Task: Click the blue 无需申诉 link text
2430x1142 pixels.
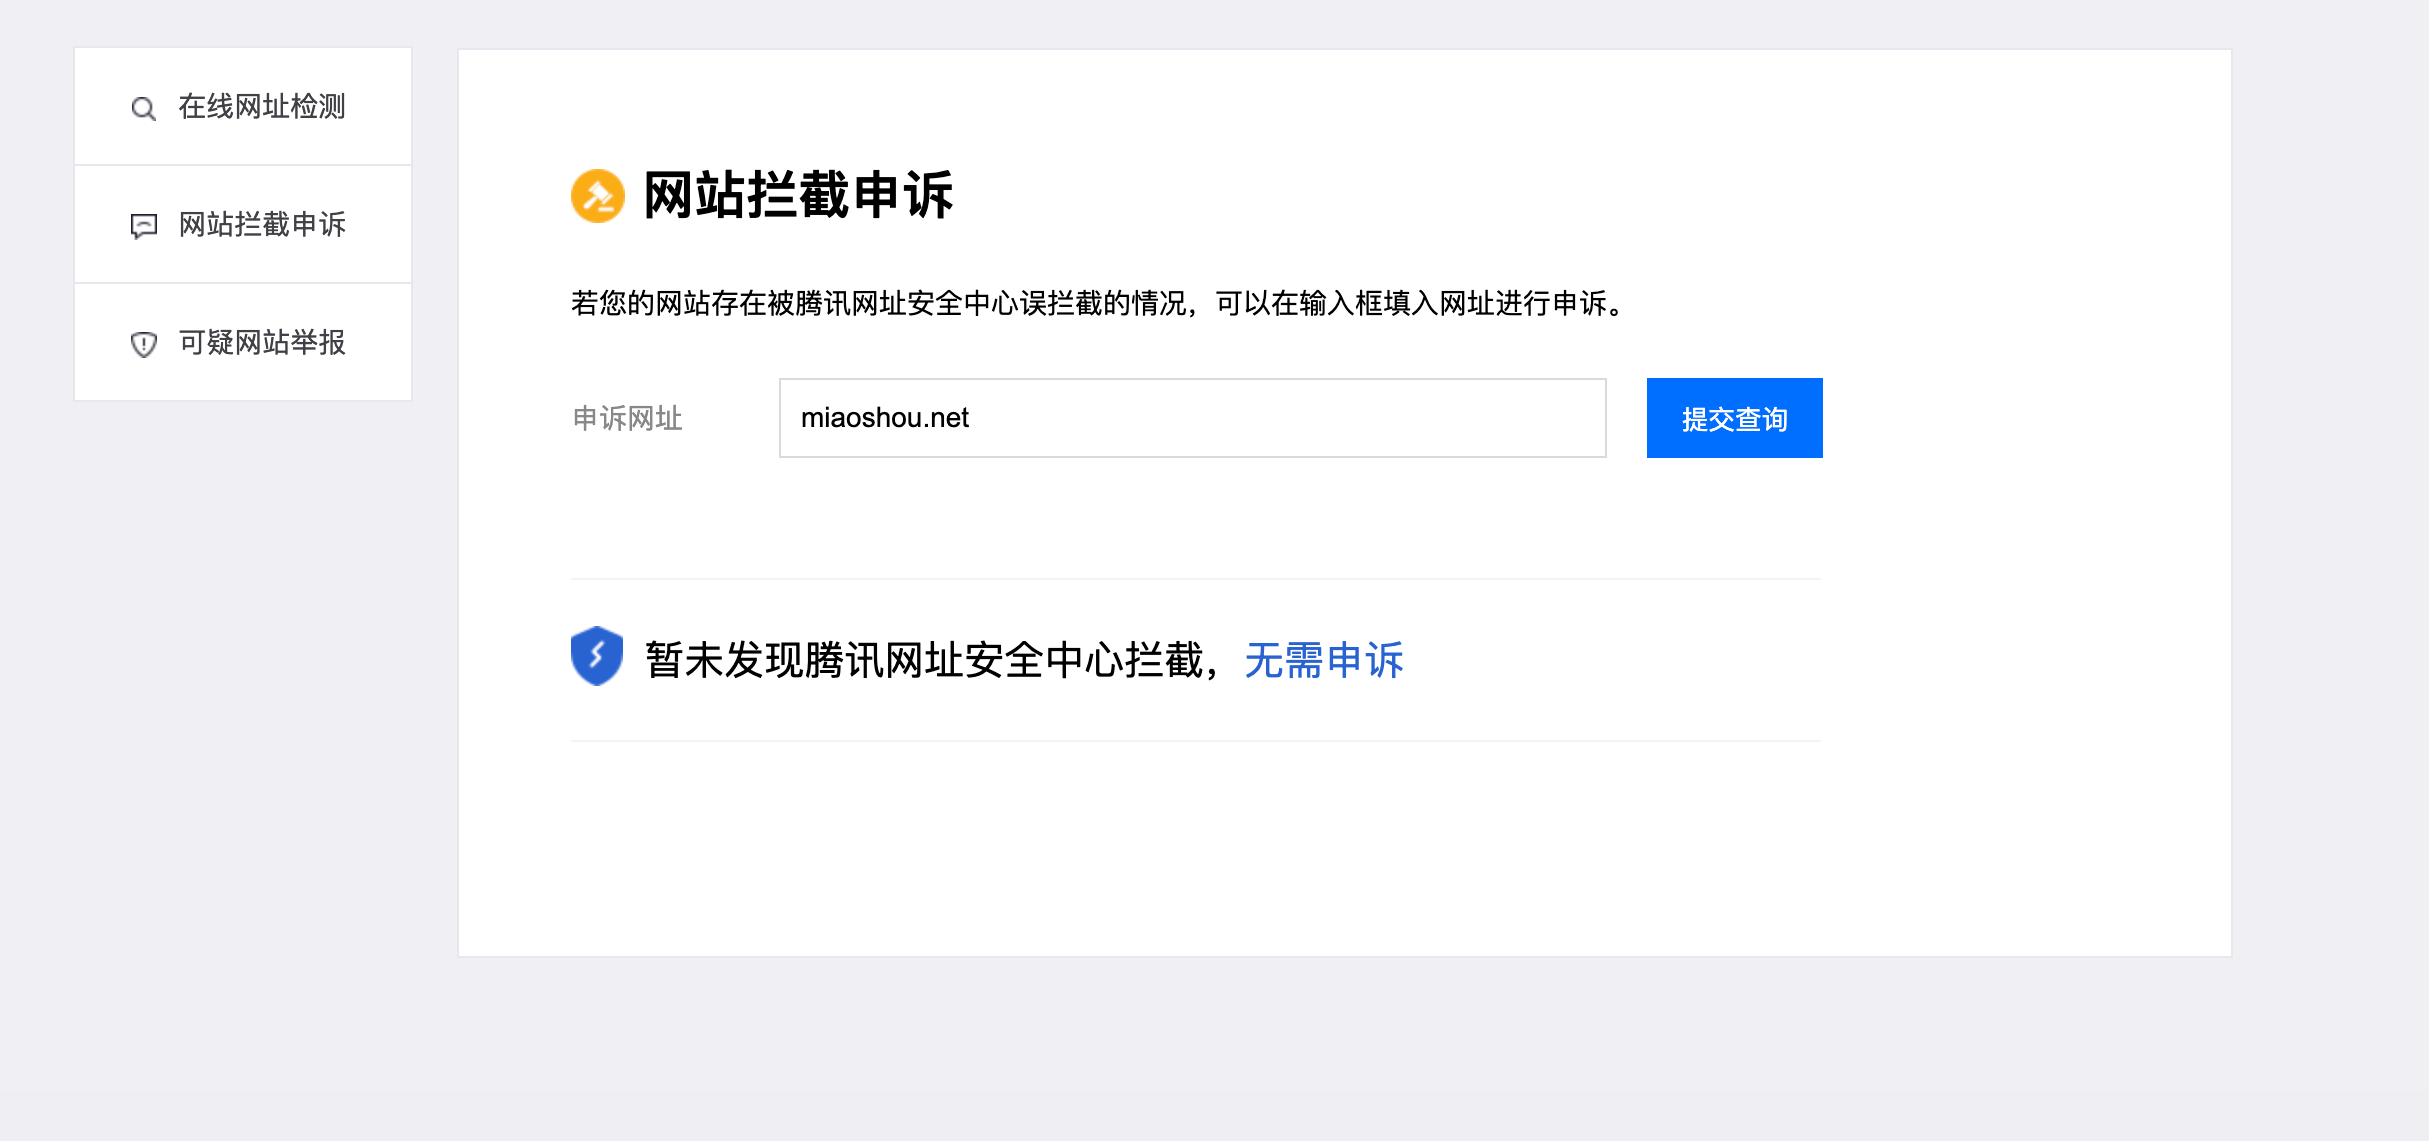Action: [x=1324, y=661]
